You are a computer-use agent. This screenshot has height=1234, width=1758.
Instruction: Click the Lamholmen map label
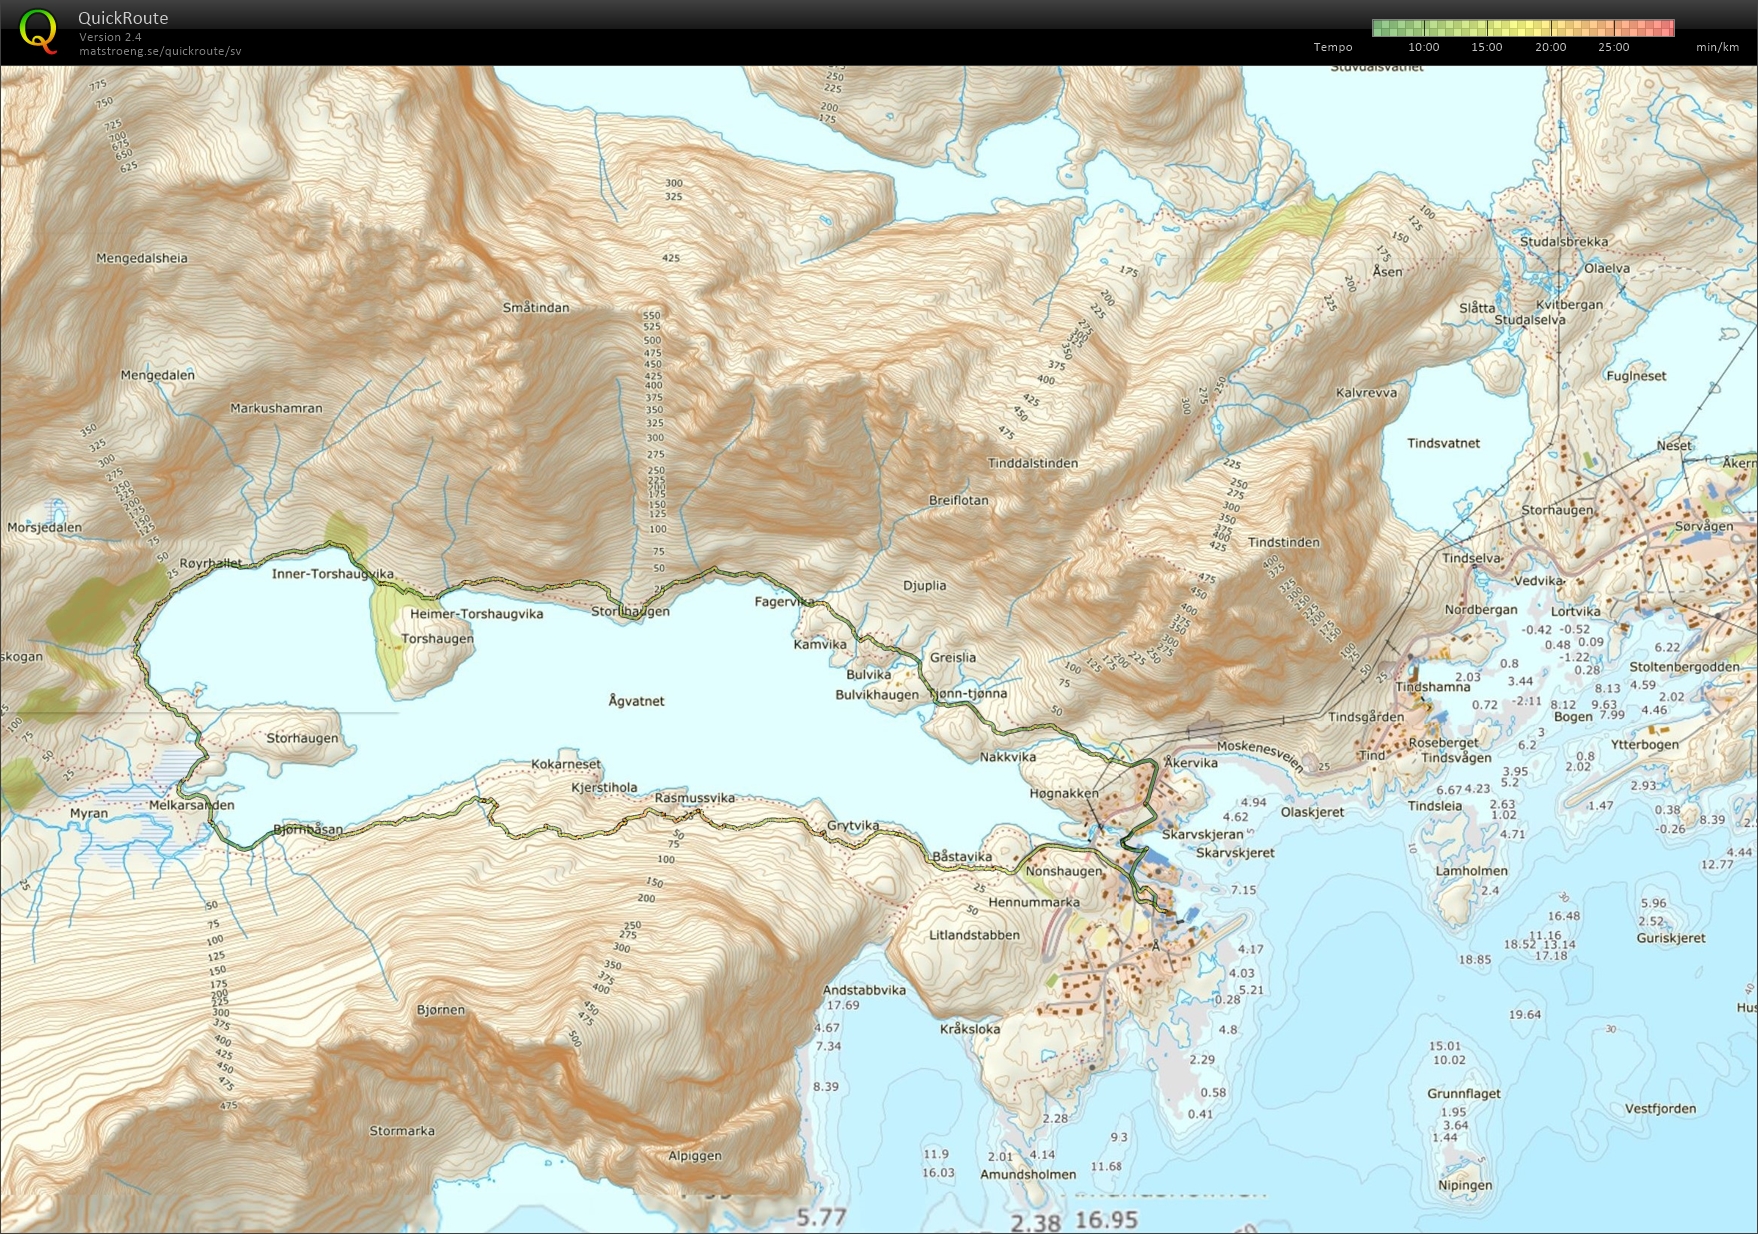[1471, 871]
